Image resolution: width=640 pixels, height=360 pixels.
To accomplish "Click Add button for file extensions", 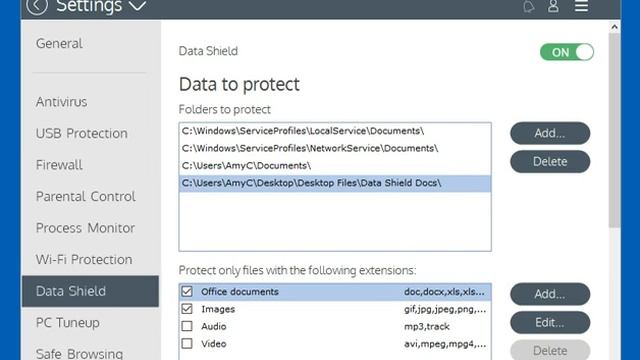I will point(550,294).
